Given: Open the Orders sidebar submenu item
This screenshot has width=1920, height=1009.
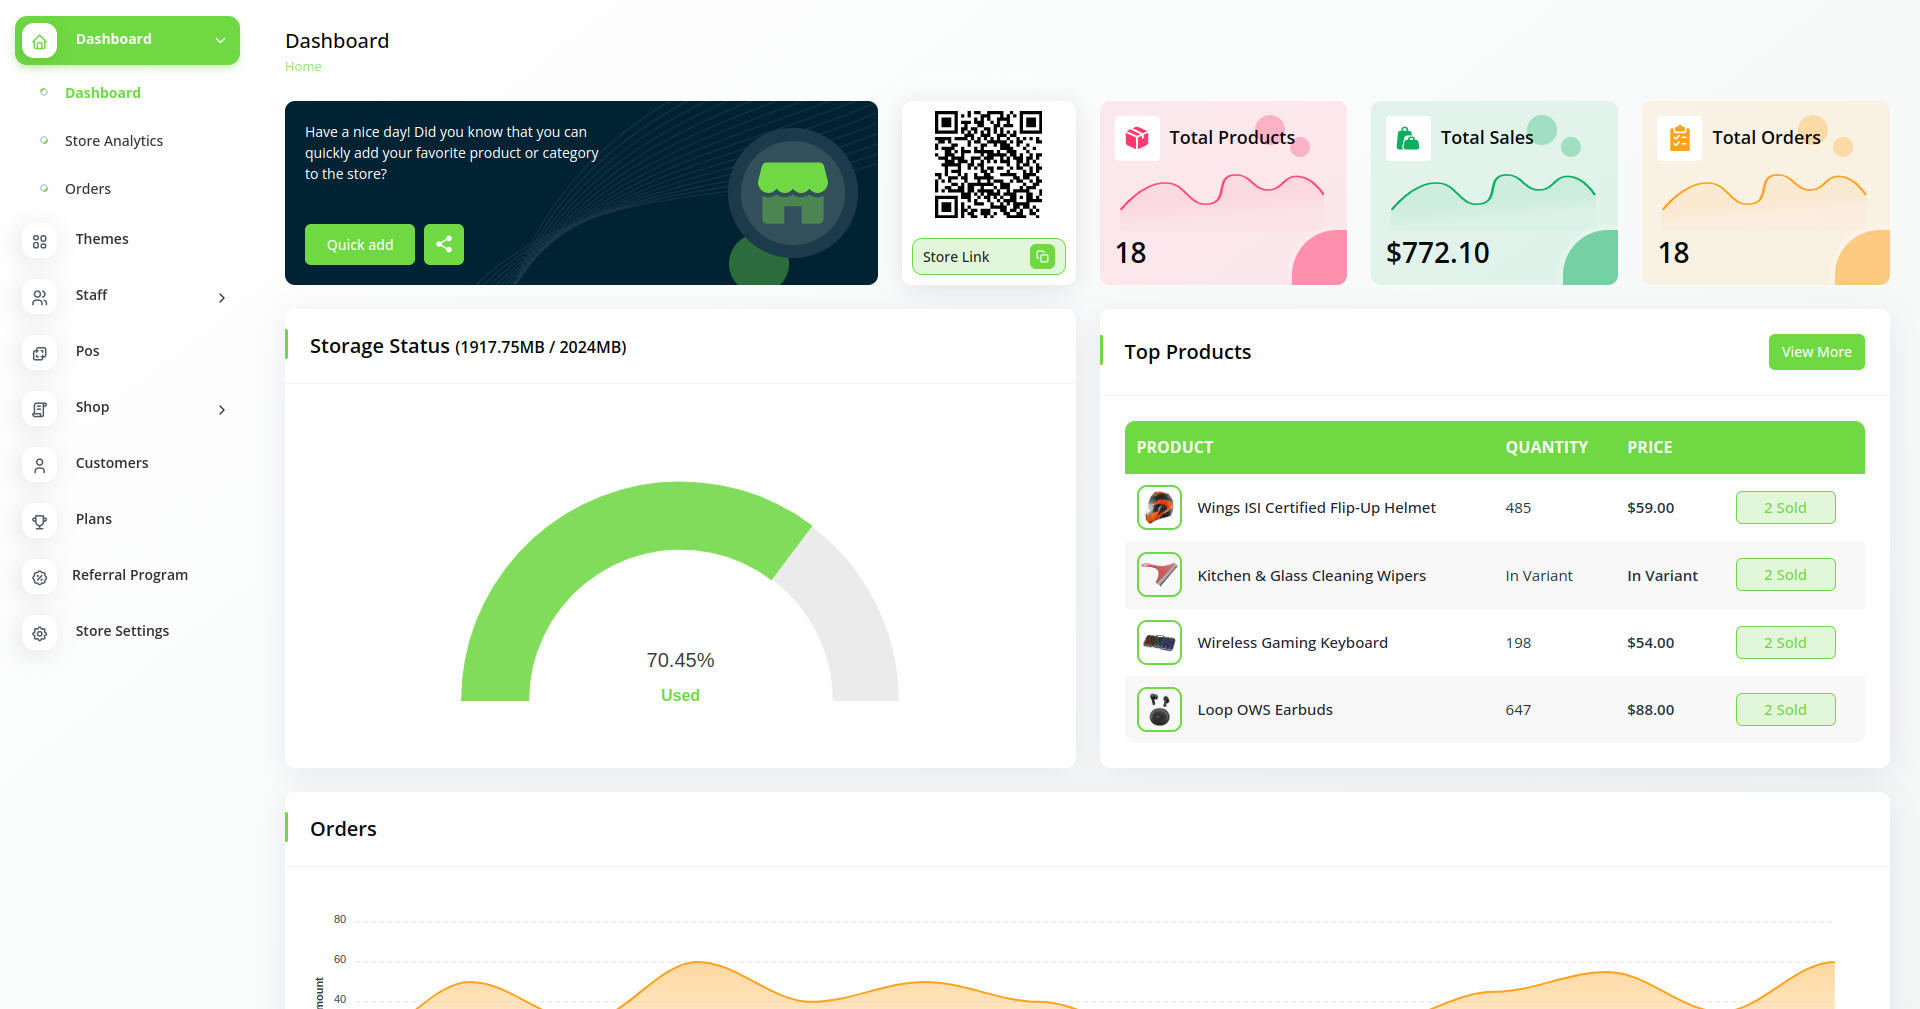Looking at the screenshot, I should click(88, 189).
